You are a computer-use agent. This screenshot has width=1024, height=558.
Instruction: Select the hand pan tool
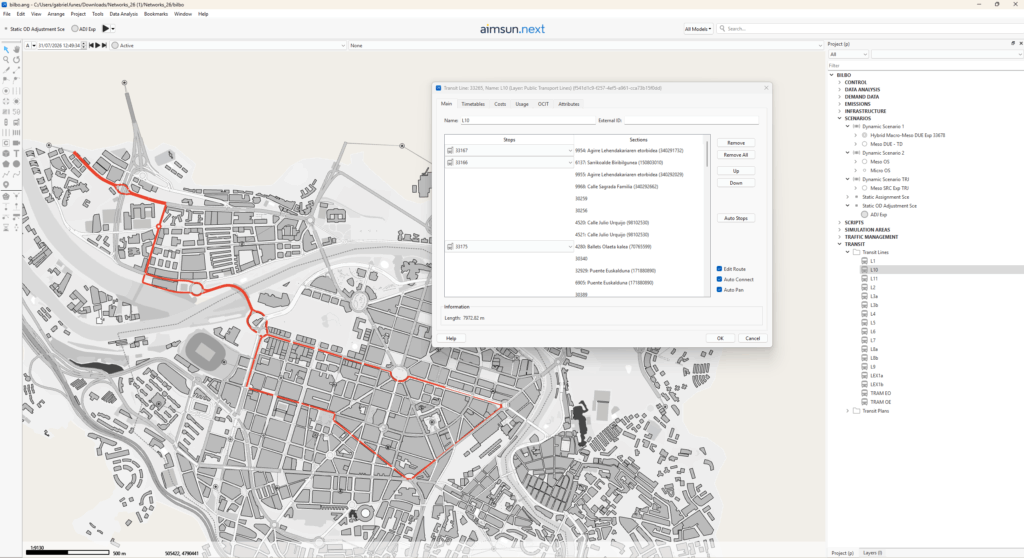tap(16, 49)
